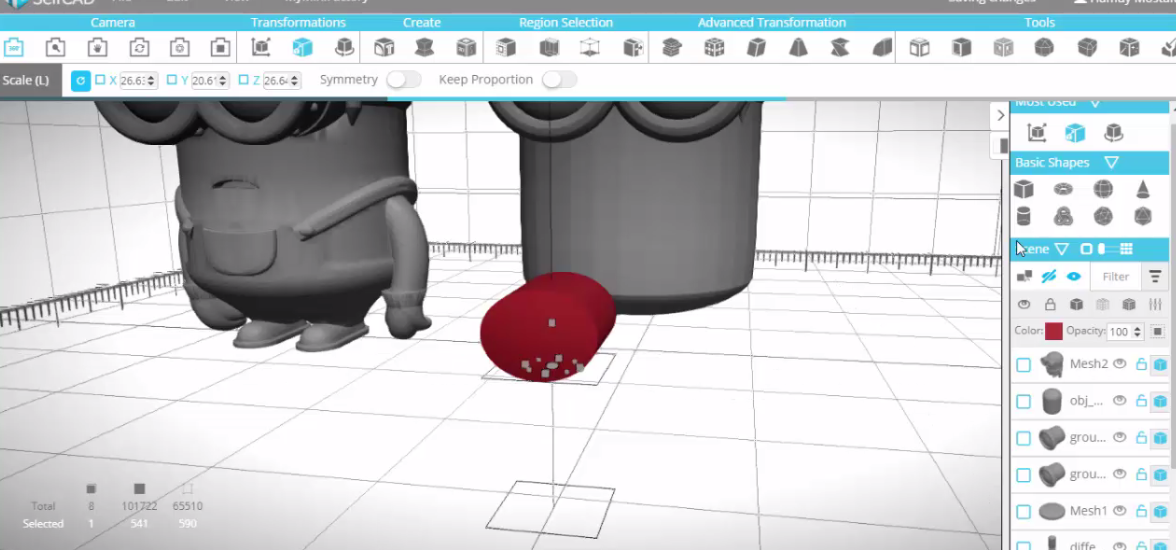The height and width of the screenshot is (550, 1176).
Task: Open the Create toolbar group
Action: [x=422, y=23]
